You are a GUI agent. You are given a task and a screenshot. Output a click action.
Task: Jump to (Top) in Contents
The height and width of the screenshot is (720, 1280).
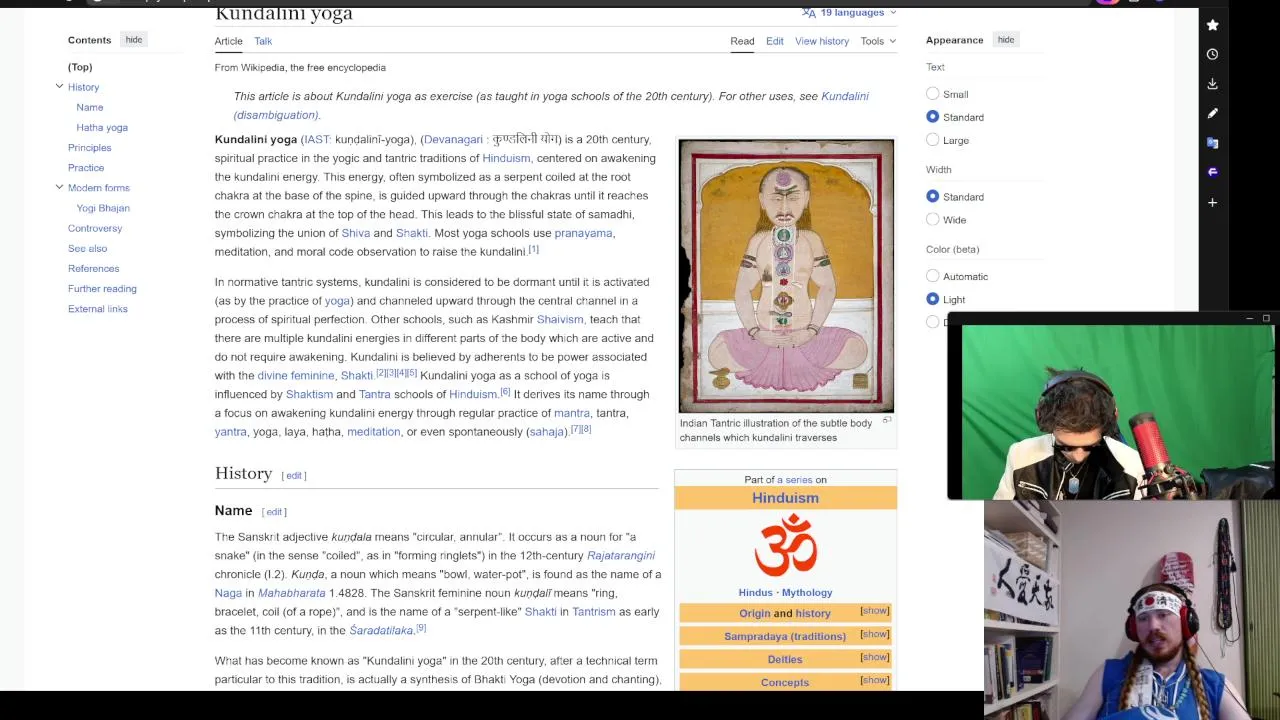pyautogui.click(x=80, y=67)
